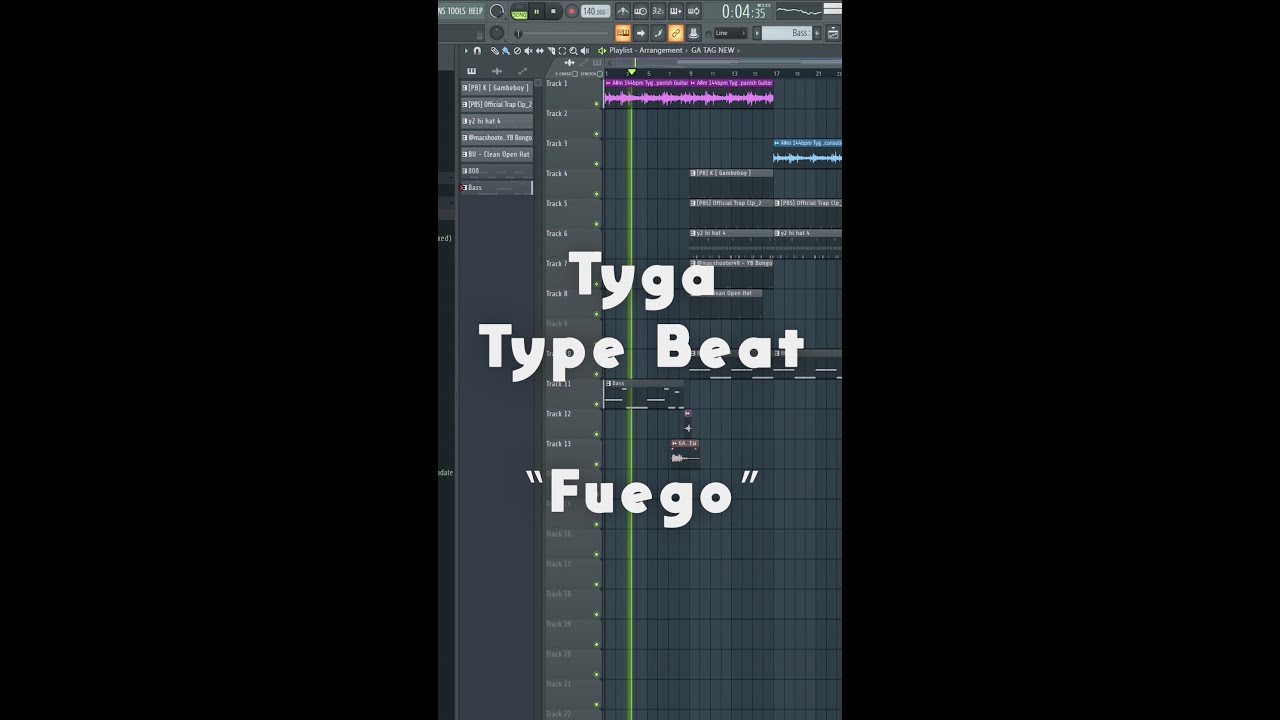Toggle typing keyboard to piano icon
This screenshot has height=720, width=1280.
coord(623,33)
